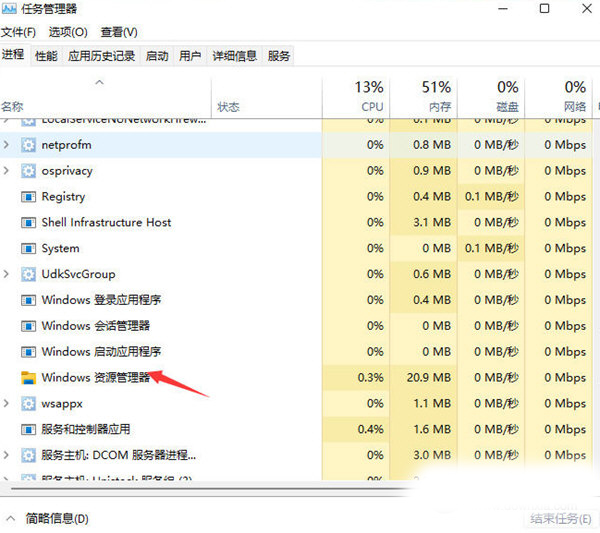
Task: Switch to the 进程 tab
Action: (x=13, y=54)
